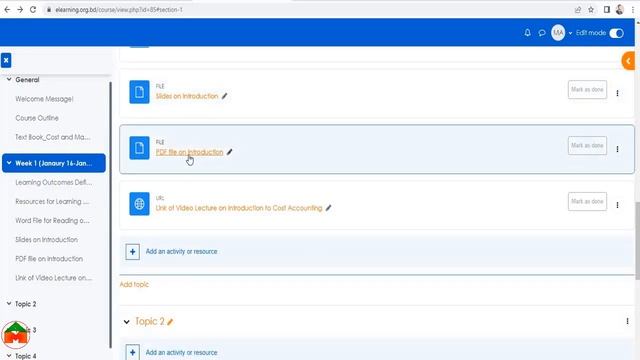The width and height of the screenshot is (640, 360).
Task: Click plus icon under Week 1 activities
Action: pyautogui.click(x=133, y=252)
